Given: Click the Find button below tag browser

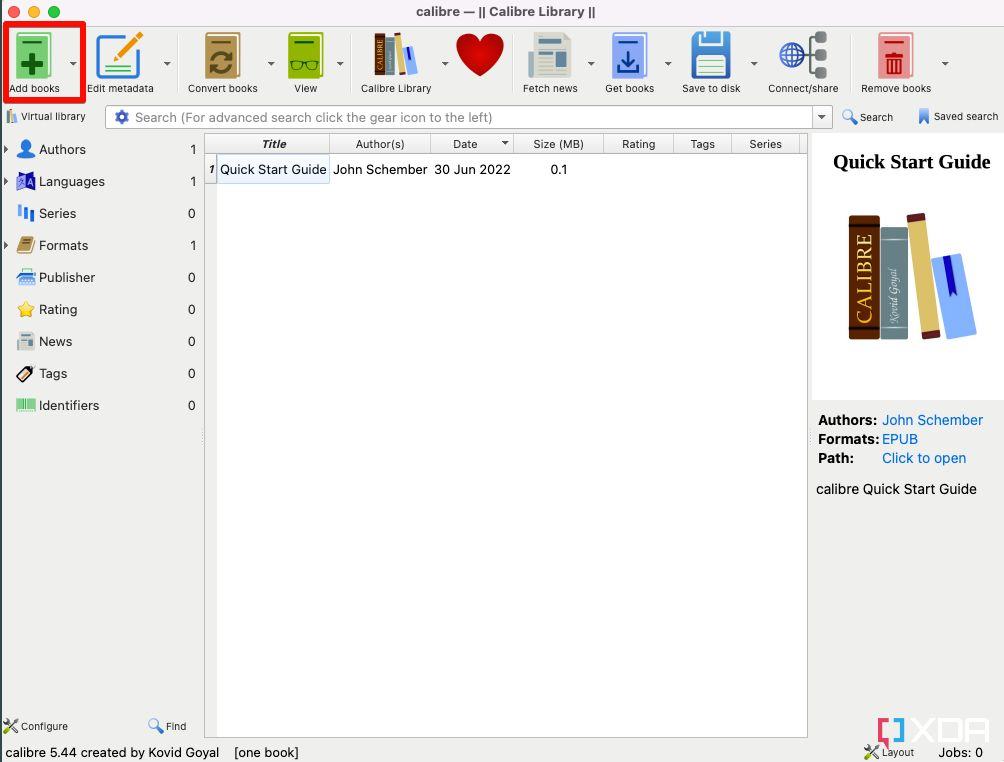Looking at the screenshot, I should pos(167,726).
